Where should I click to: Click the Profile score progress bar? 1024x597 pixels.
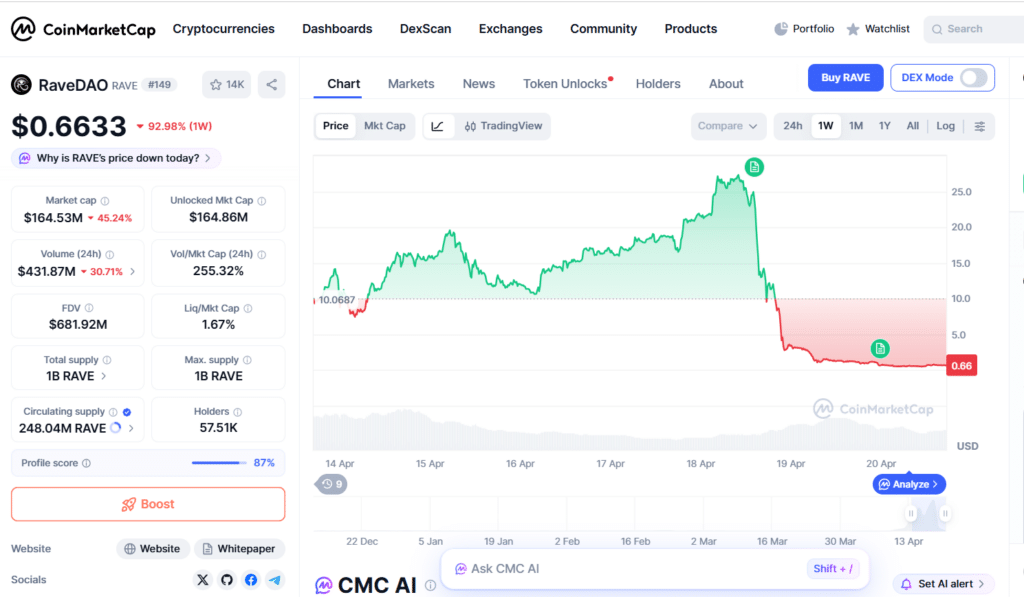[x=219, y=463]
